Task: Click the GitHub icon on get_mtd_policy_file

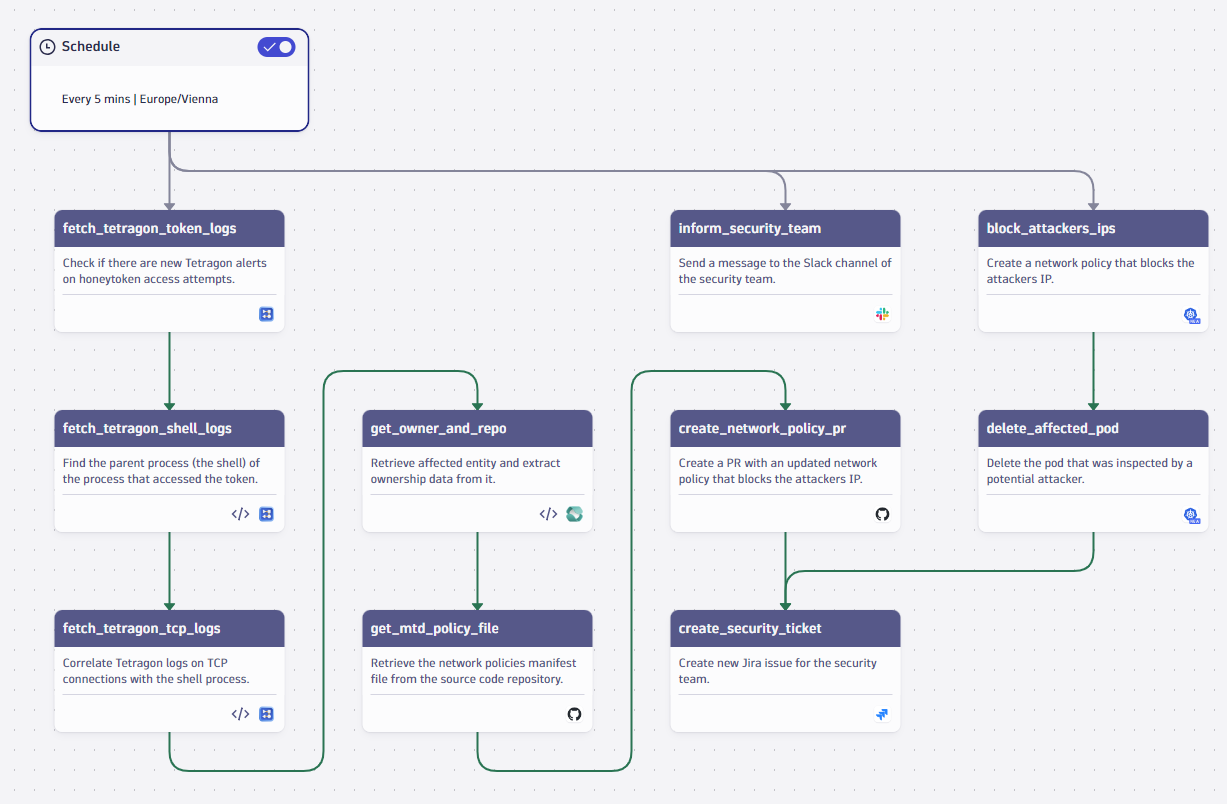Action: tap(574, 714)
